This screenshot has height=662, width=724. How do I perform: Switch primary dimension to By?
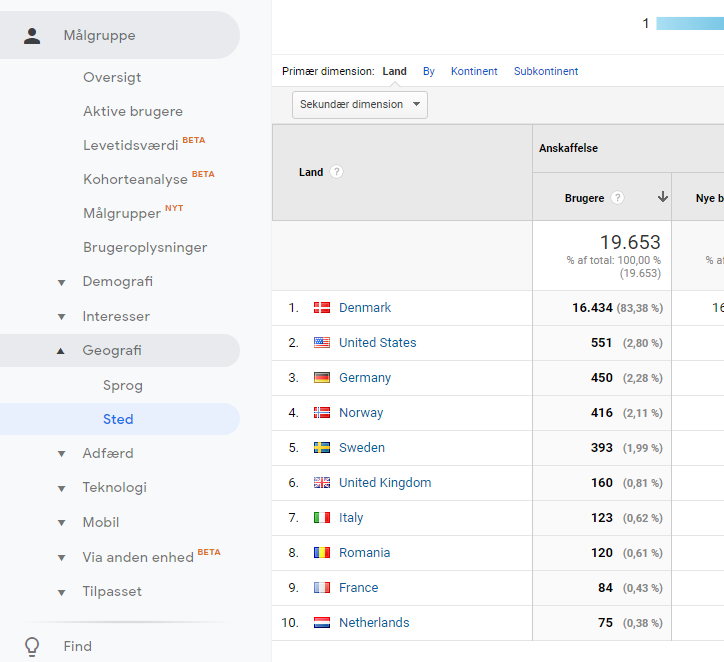[x=428, y=71]
